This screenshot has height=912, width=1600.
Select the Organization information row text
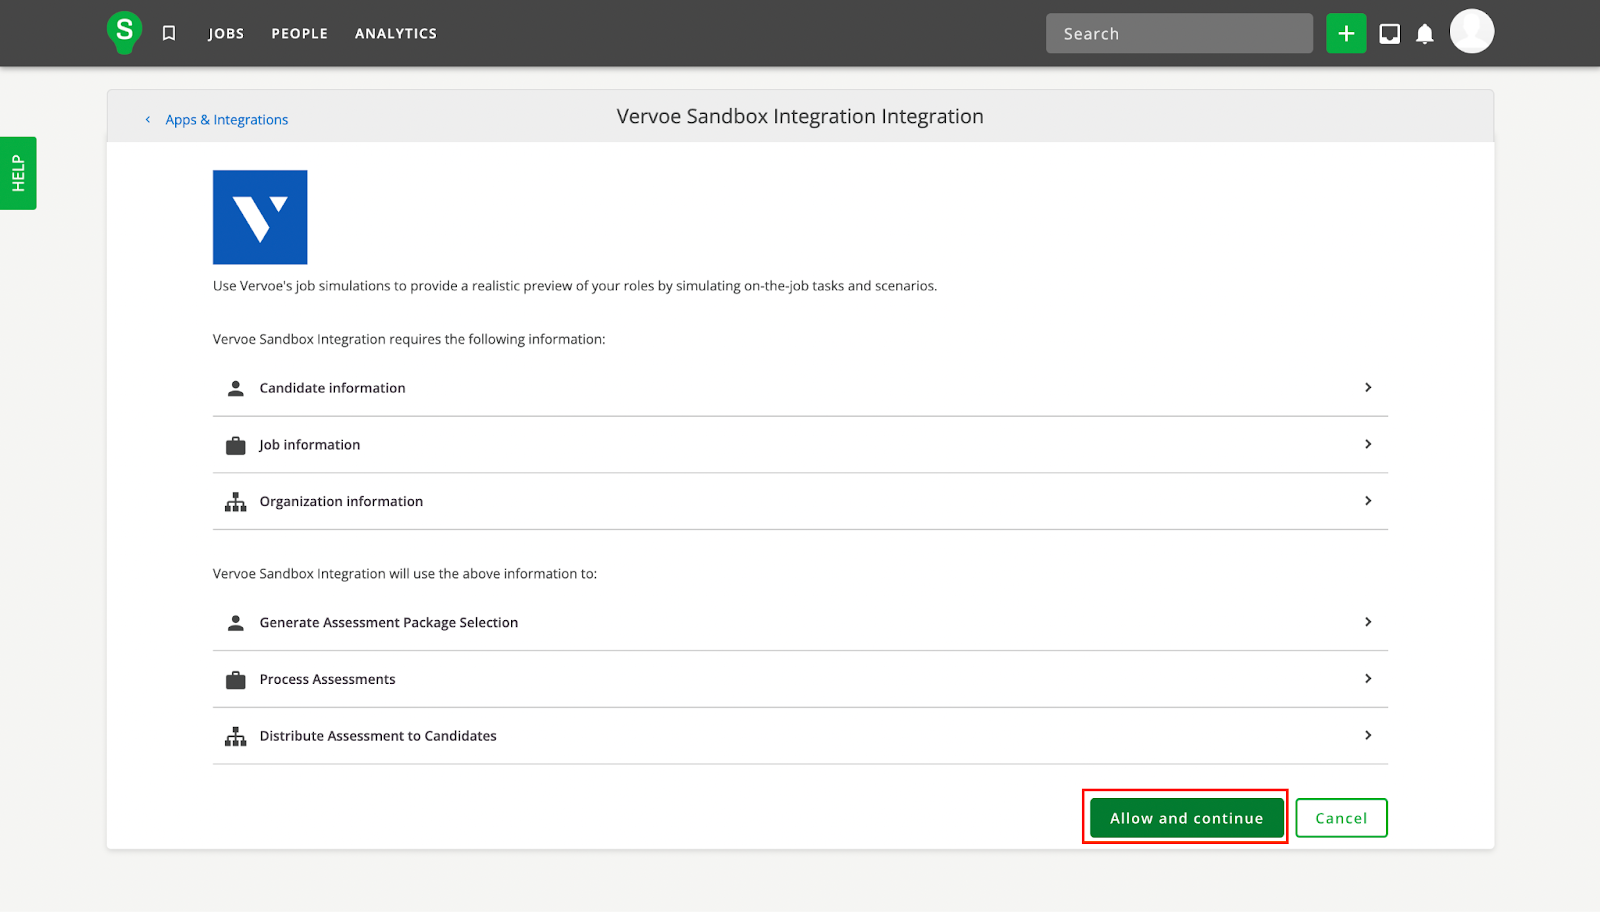pyautogui.click(x=341, y=502)
